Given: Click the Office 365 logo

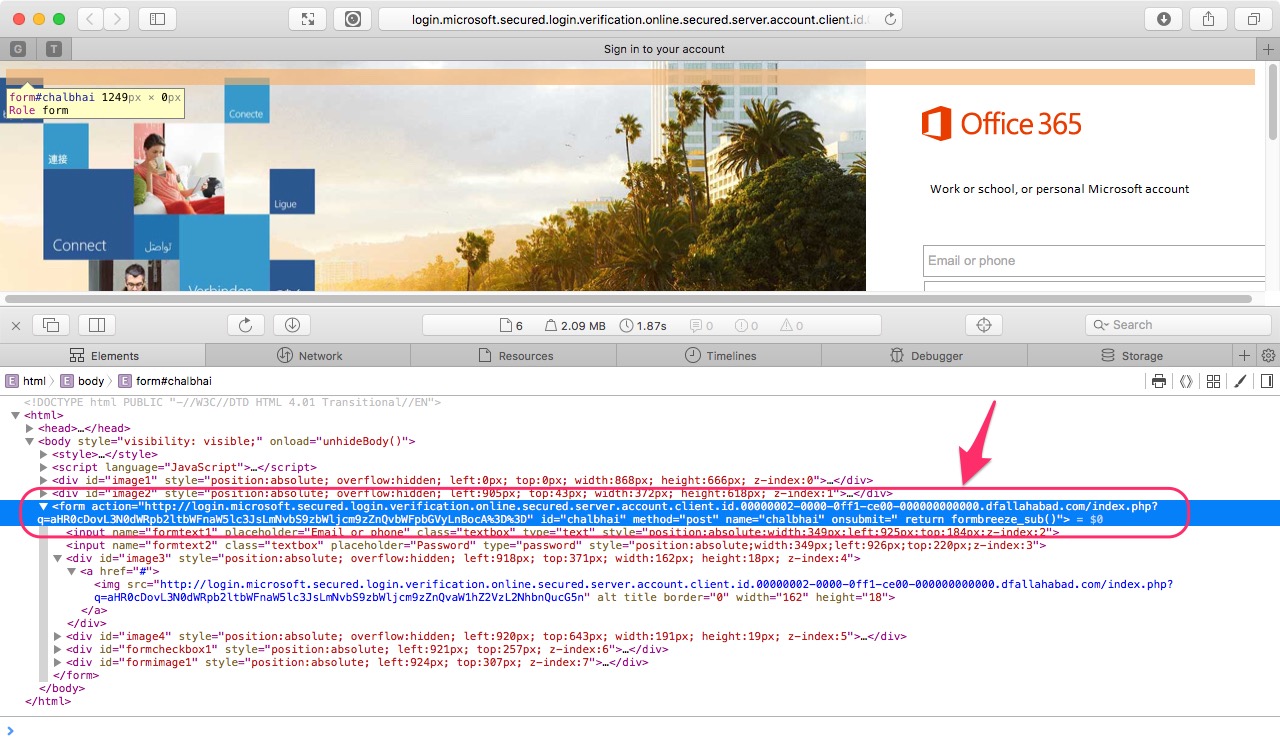Looking at the screenshot, I should click(1002, 124).
